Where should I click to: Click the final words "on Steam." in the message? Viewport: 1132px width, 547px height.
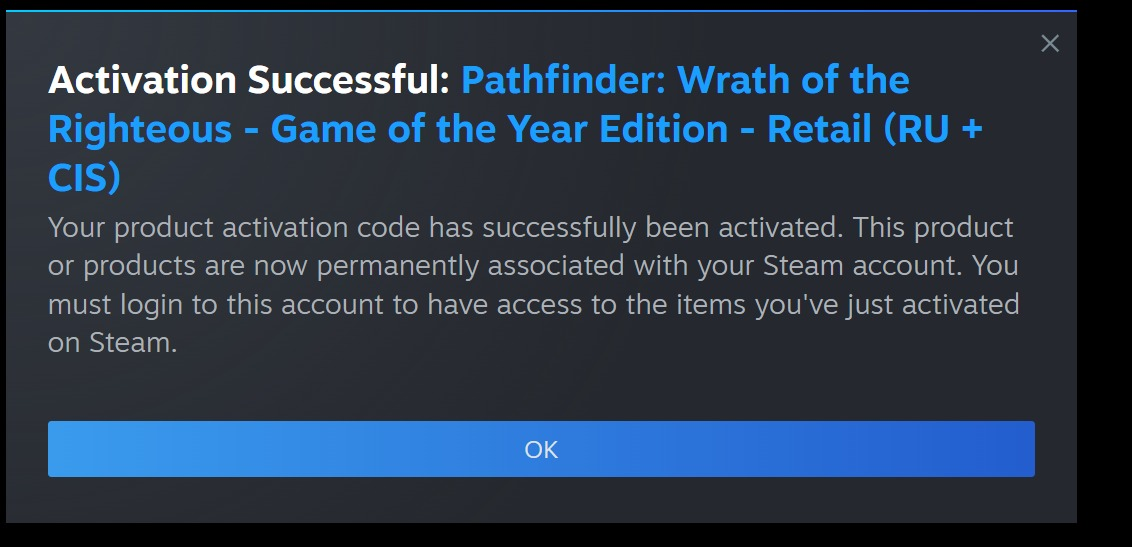click(112, 343)
